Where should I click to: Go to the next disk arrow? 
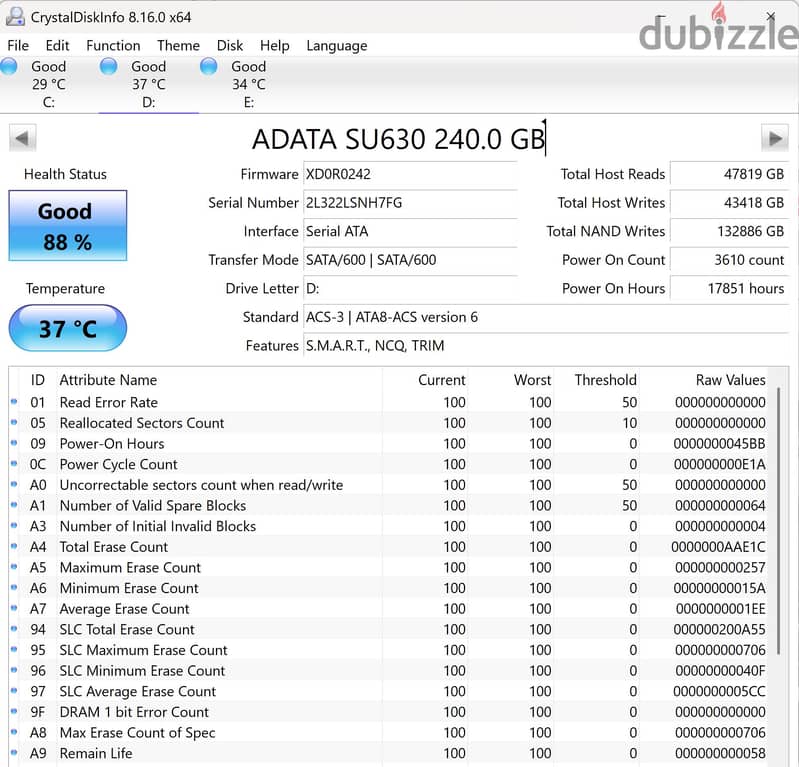tap(775, 138)
